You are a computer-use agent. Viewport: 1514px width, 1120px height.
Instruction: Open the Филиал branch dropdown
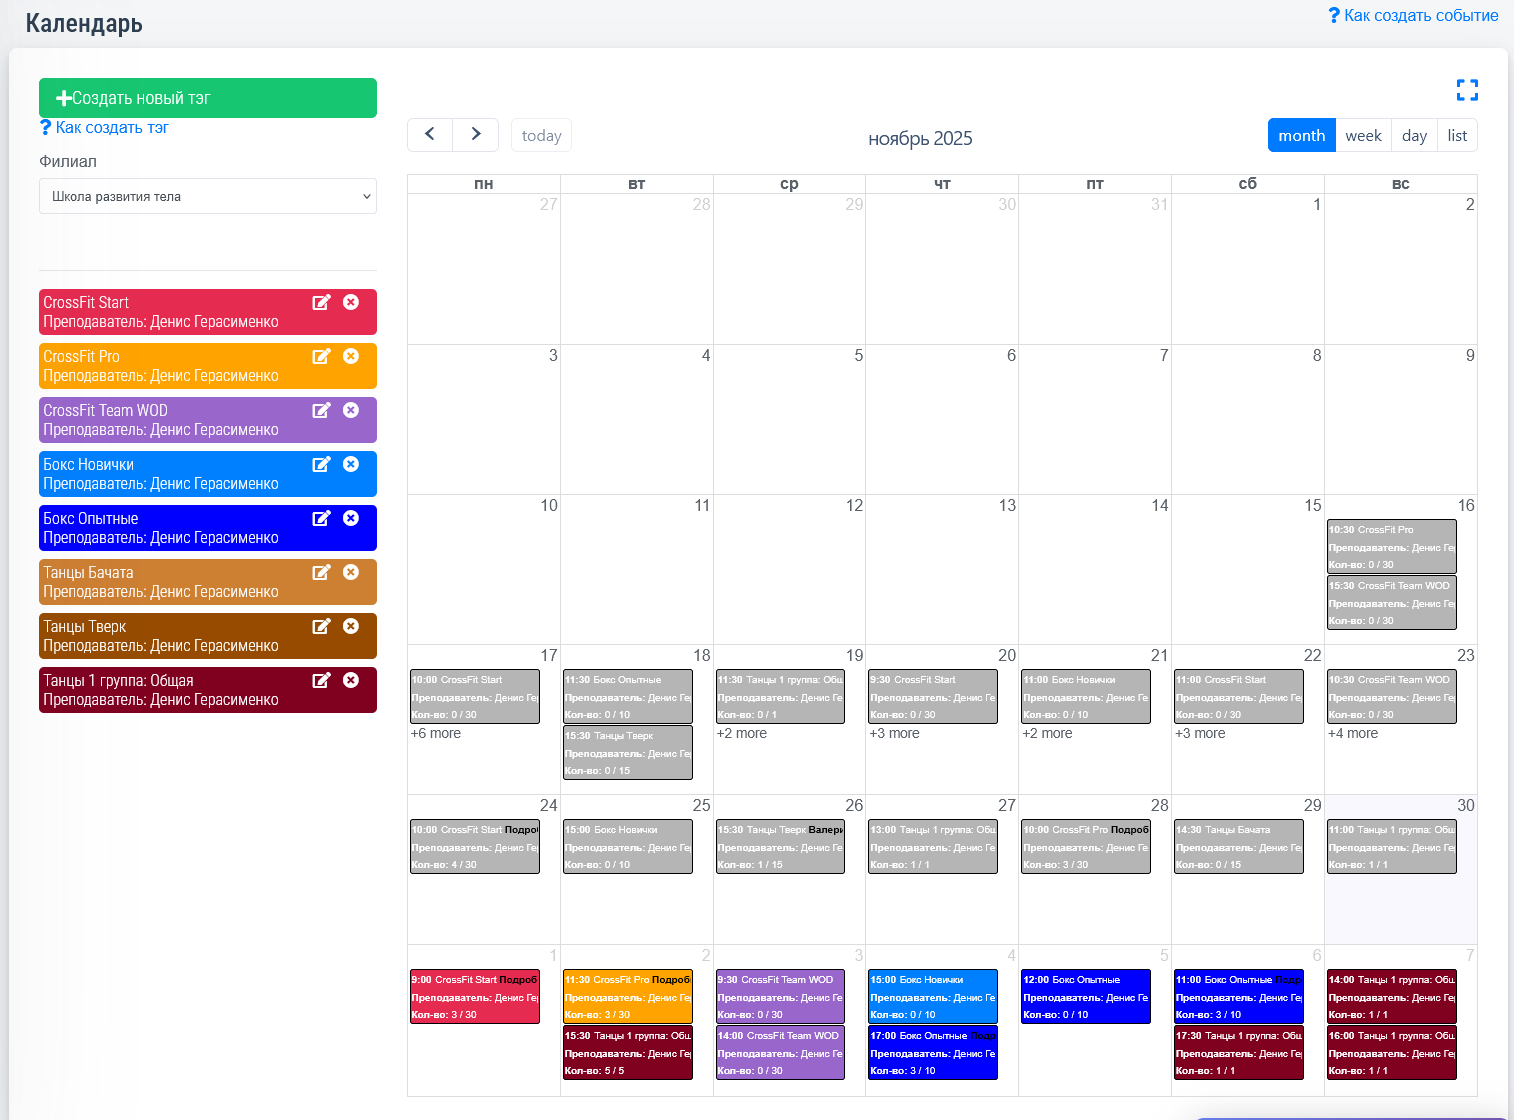(x=208, y=196)
